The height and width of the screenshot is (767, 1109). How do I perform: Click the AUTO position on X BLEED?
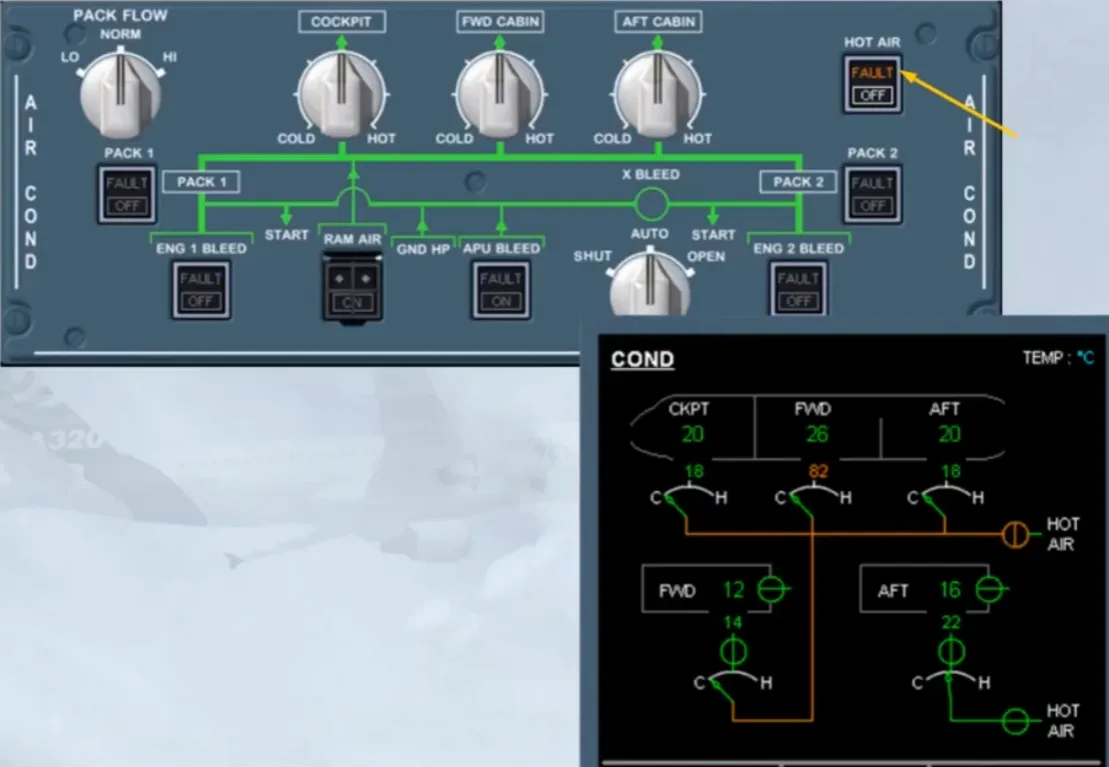tap(649, 233)
